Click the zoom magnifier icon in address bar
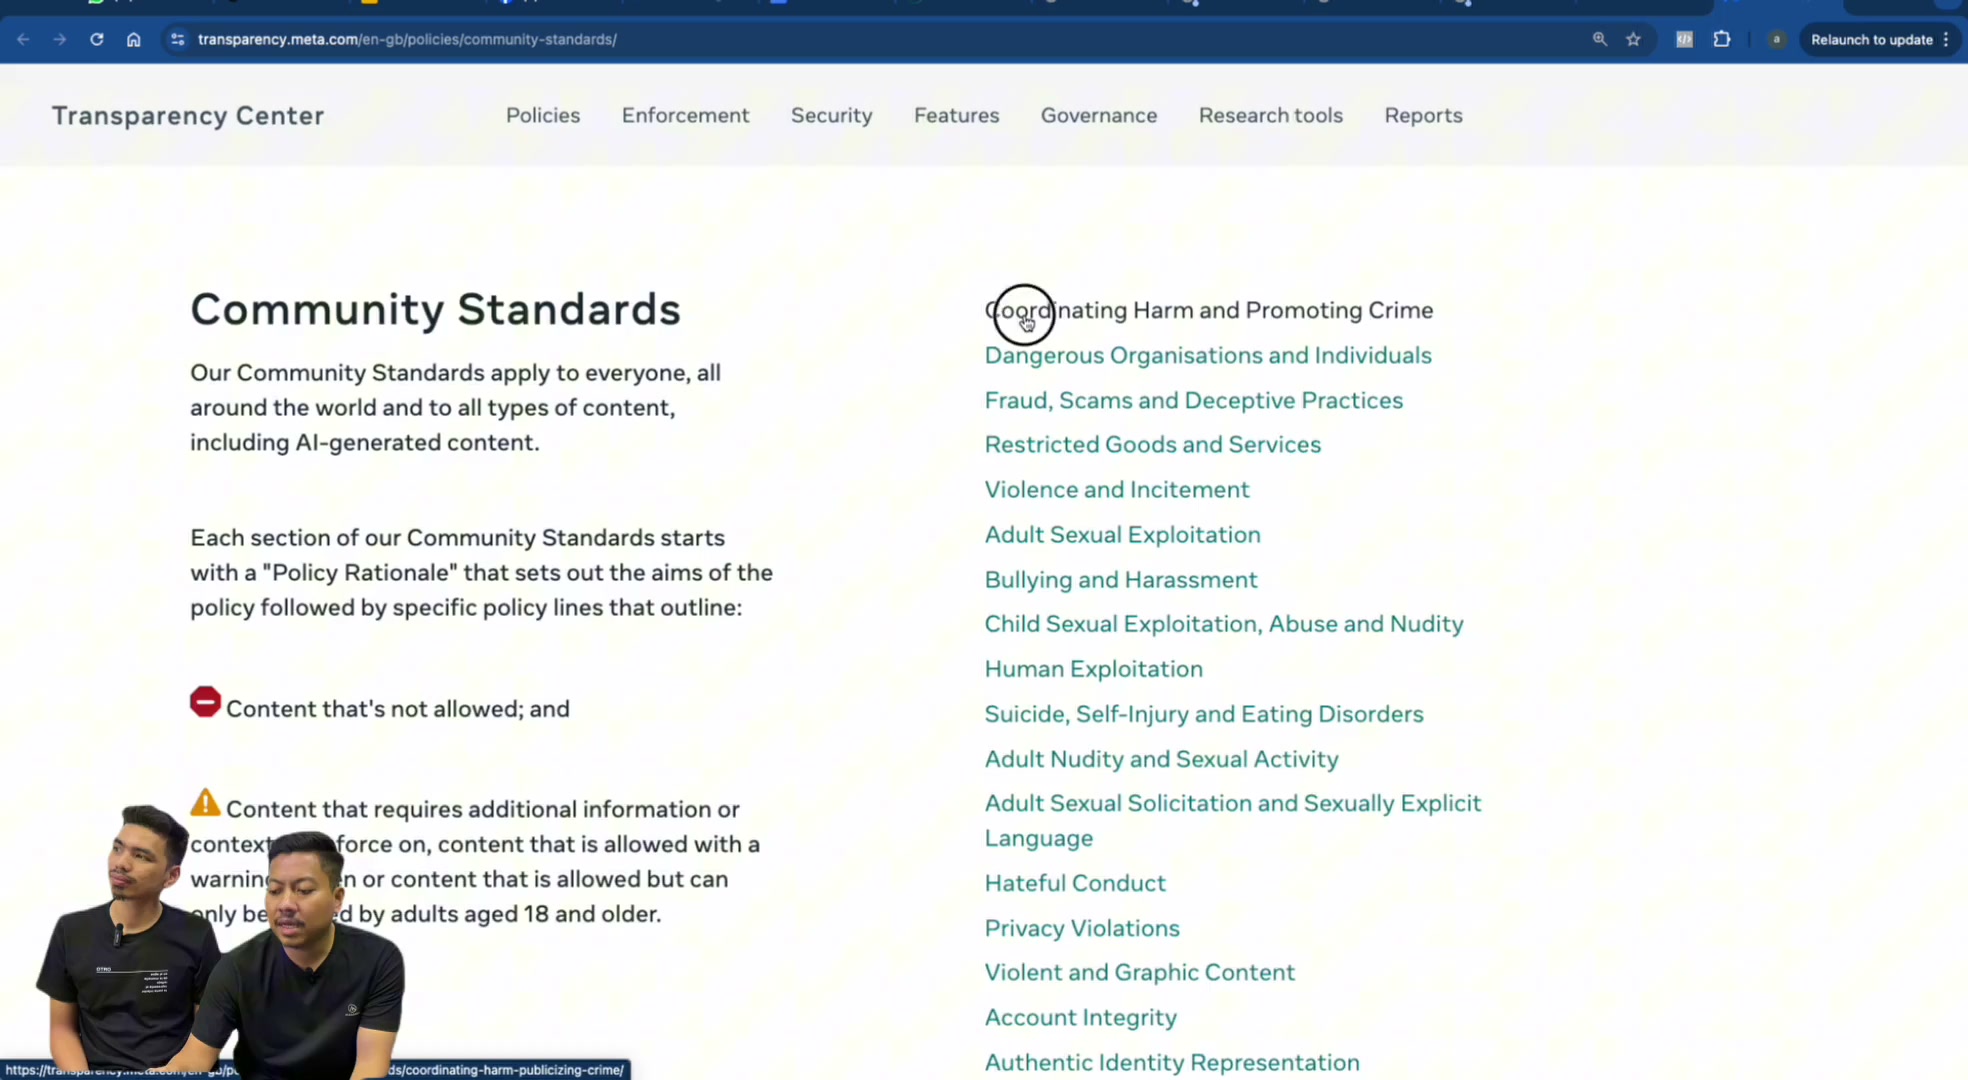 (1599, 39)
